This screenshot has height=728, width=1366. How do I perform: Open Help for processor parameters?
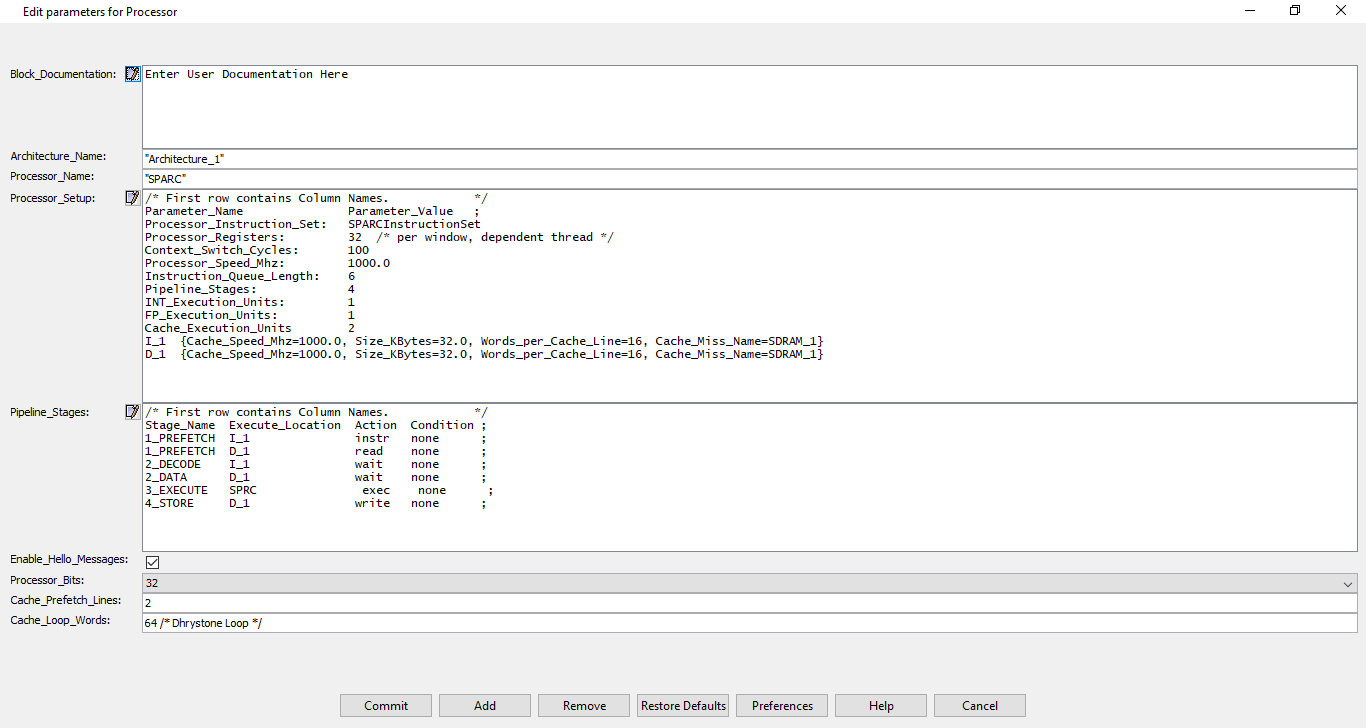tap(881, 705)
